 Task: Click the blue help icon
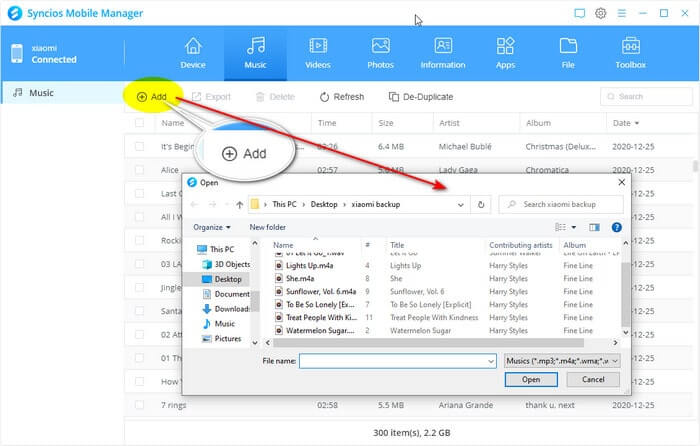(617, 227)
